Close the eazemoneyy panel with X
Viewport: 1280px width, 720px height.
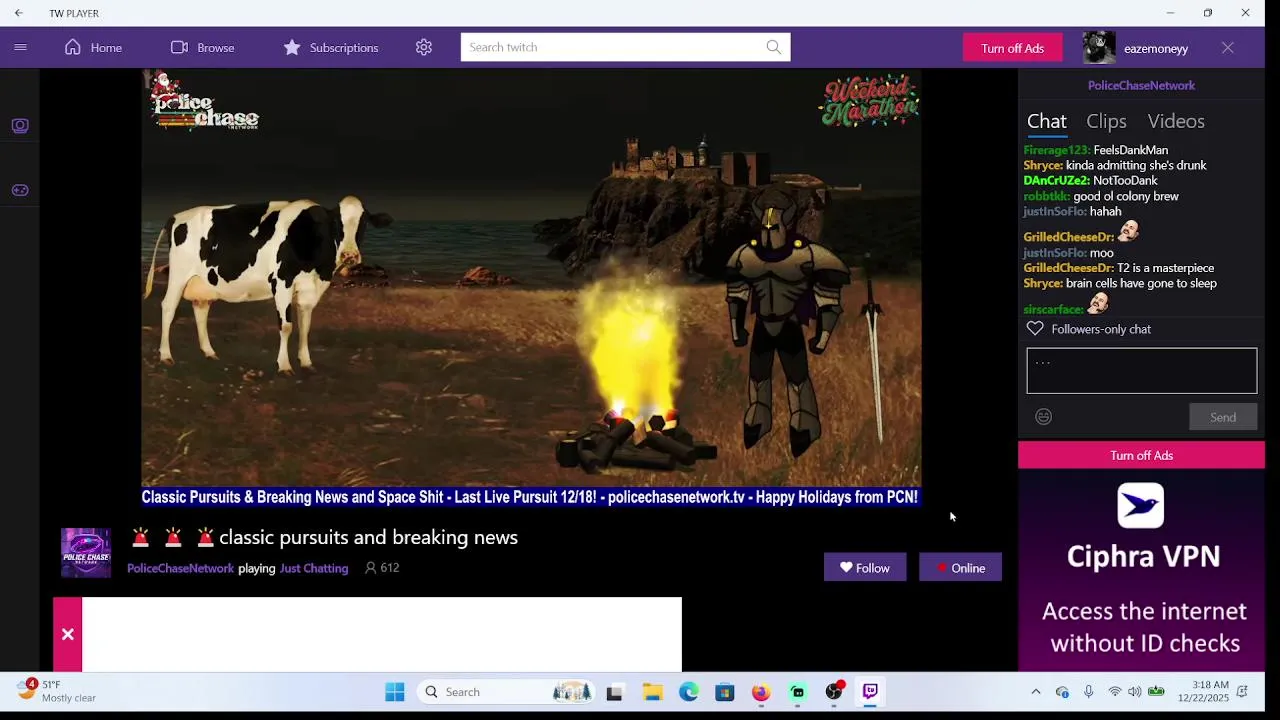tap(1228, 48)
